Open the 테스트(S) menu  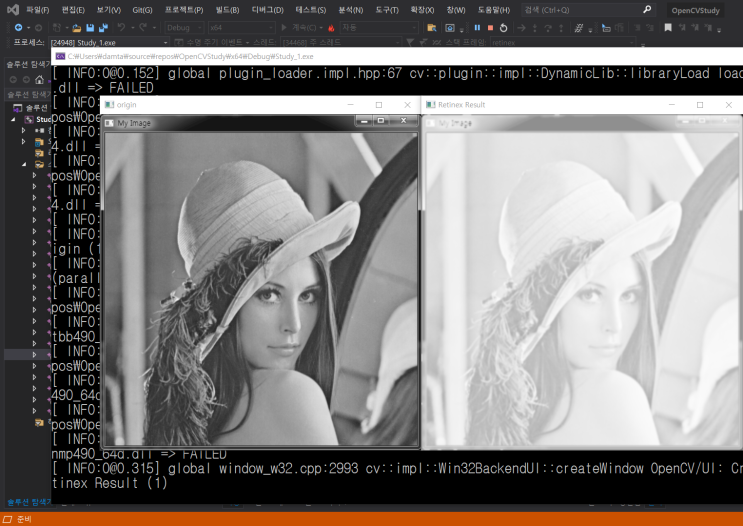tap(311, 10)
